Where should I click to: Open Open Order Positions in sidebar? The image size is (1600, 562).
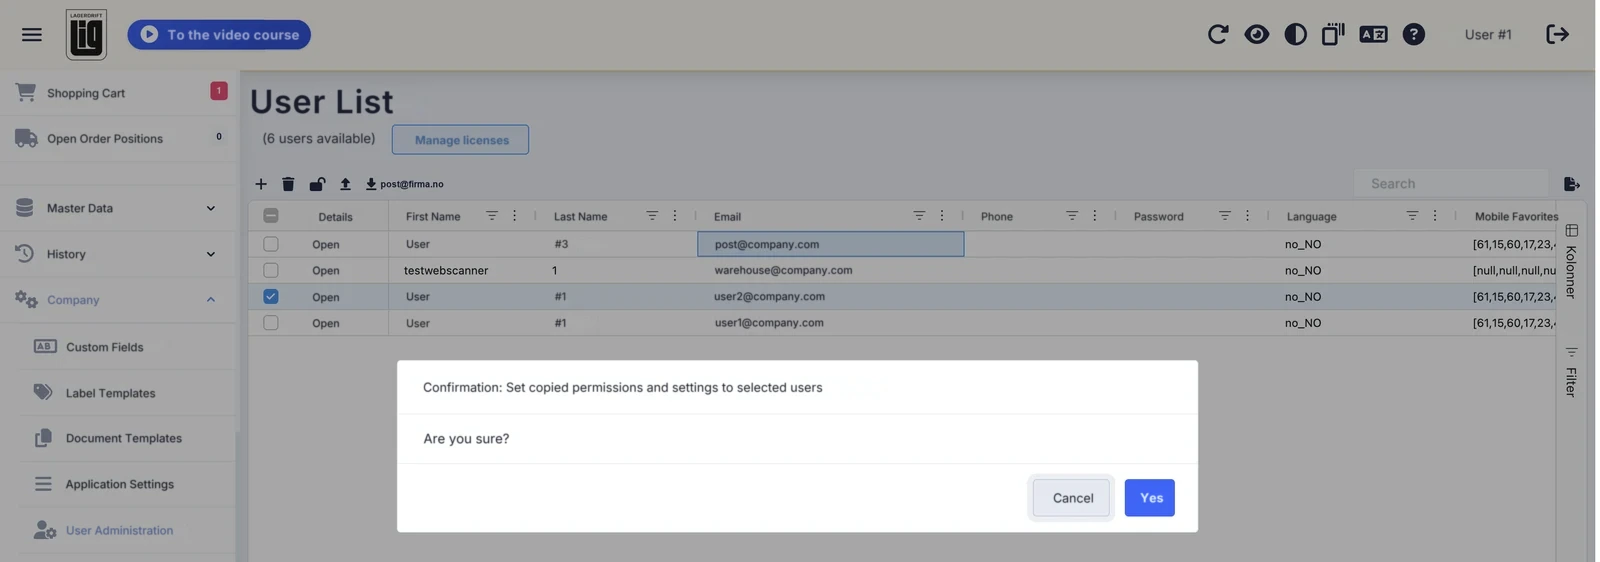click(120, 138)
